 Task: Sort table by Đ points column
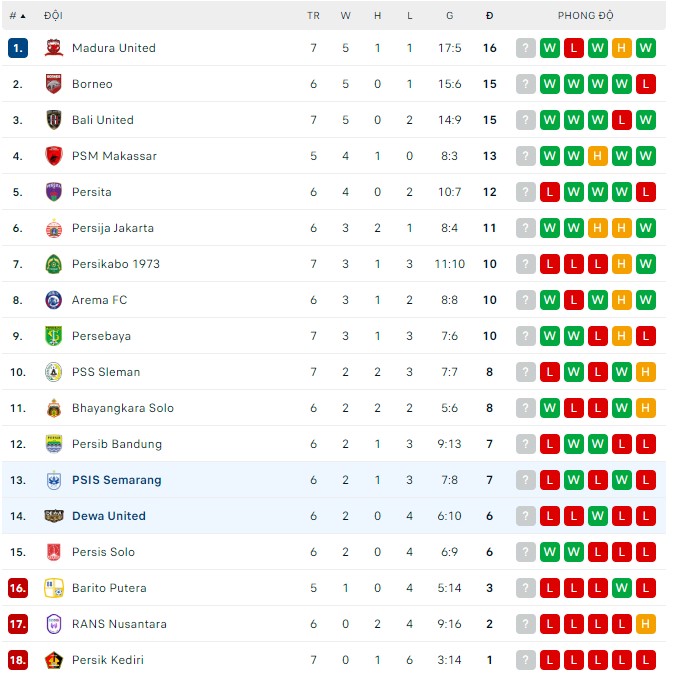489,16
